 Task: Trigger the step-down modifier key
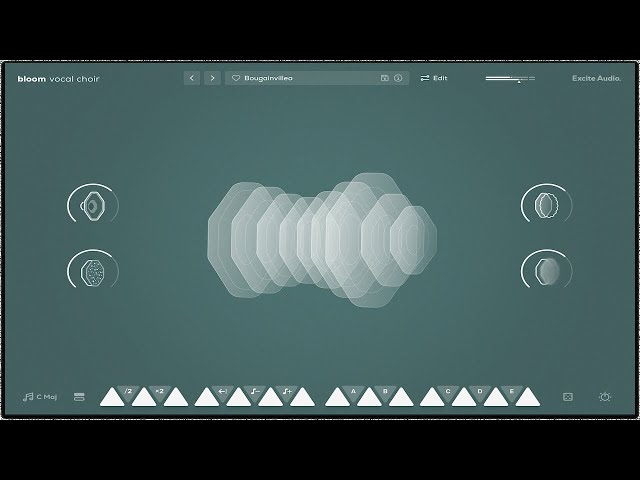point(255,392)
